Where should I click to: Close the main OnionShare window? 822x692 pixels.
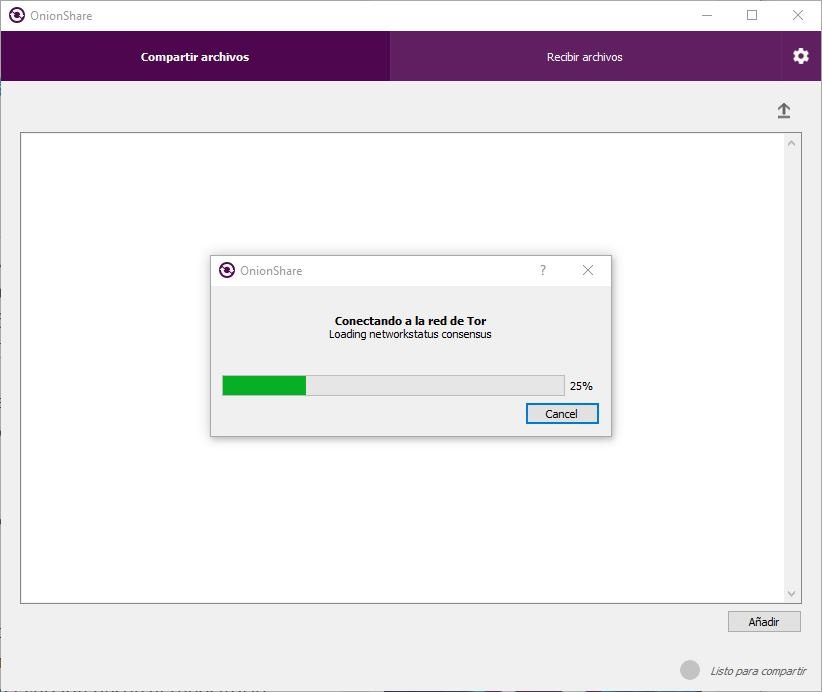(797, 15)
